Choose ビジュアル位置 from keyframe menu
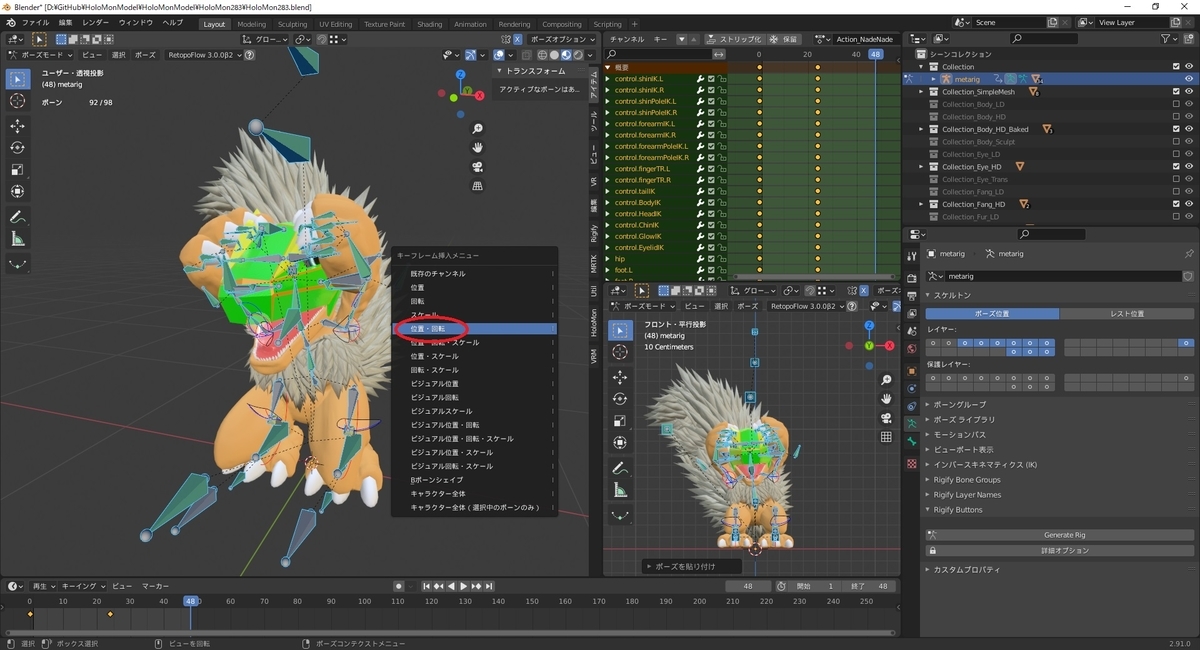Viewport: 1200px width, 650px height. coord(475,384)
